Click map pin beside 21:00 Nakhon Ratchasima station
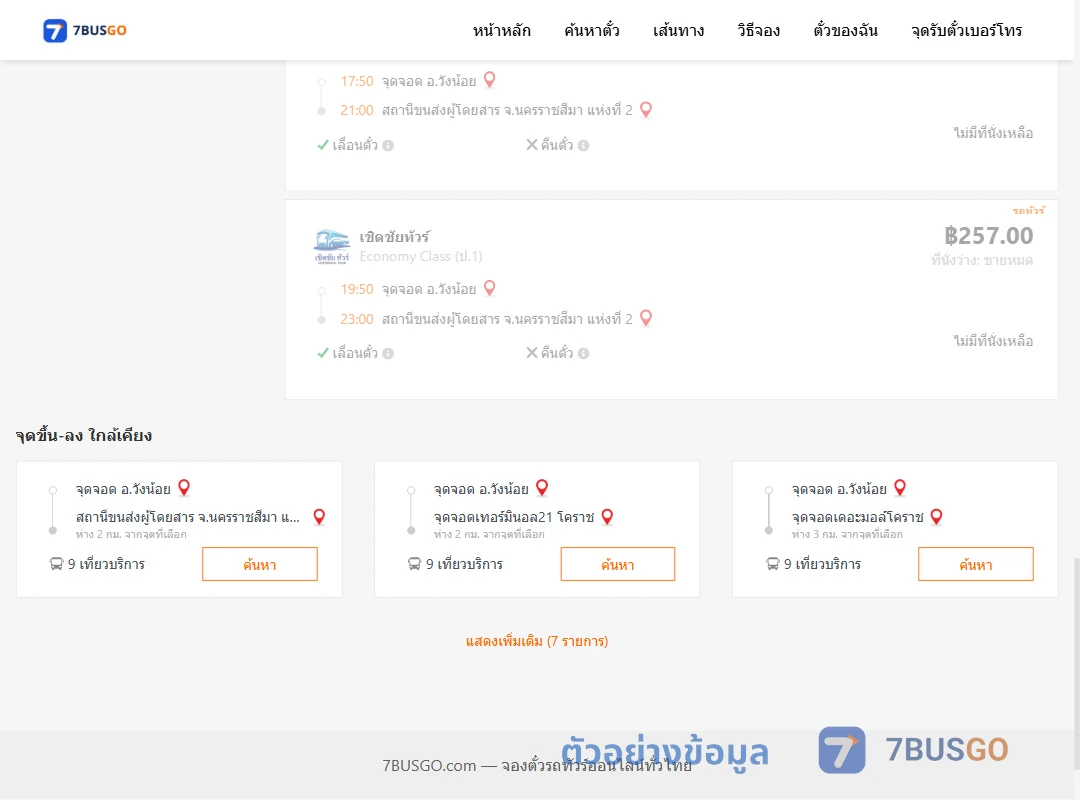 tap(646, 110)
